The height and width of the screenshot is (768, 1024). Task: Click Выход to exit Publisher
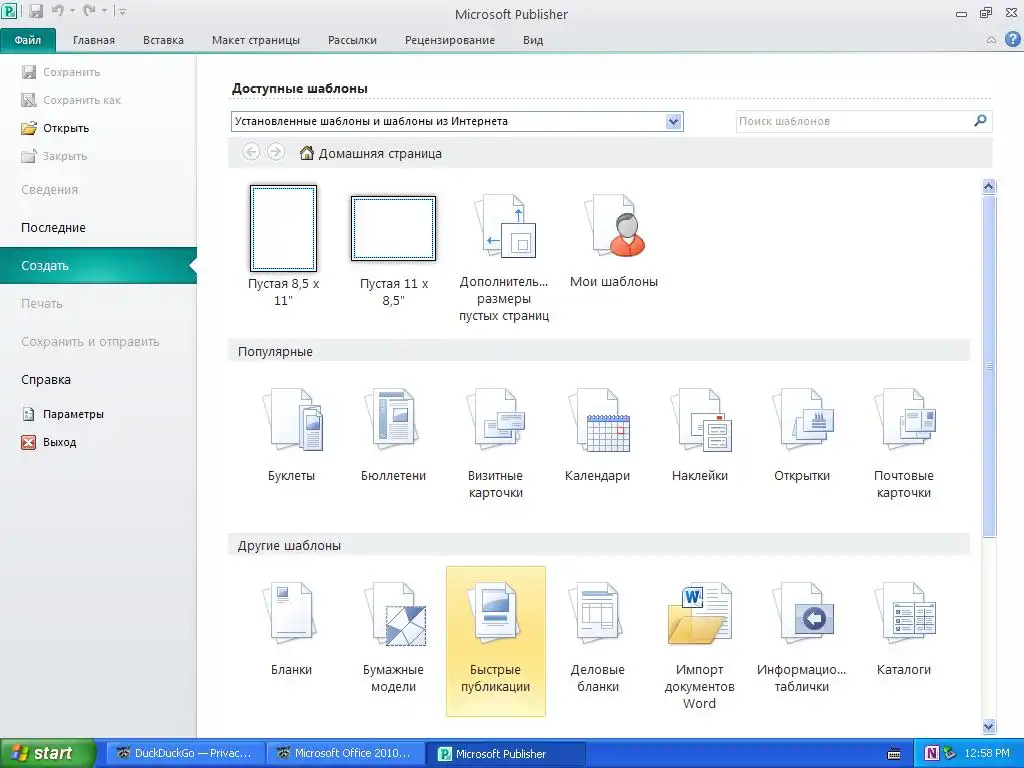click(49, 442)
